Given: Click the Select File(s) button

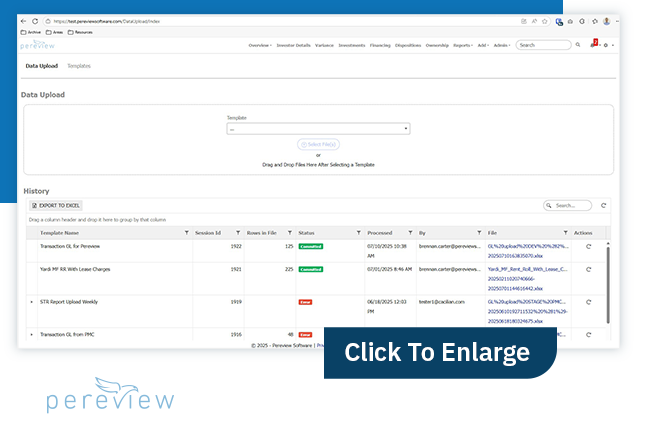Looking at the screenshot, I should [318, 144].
